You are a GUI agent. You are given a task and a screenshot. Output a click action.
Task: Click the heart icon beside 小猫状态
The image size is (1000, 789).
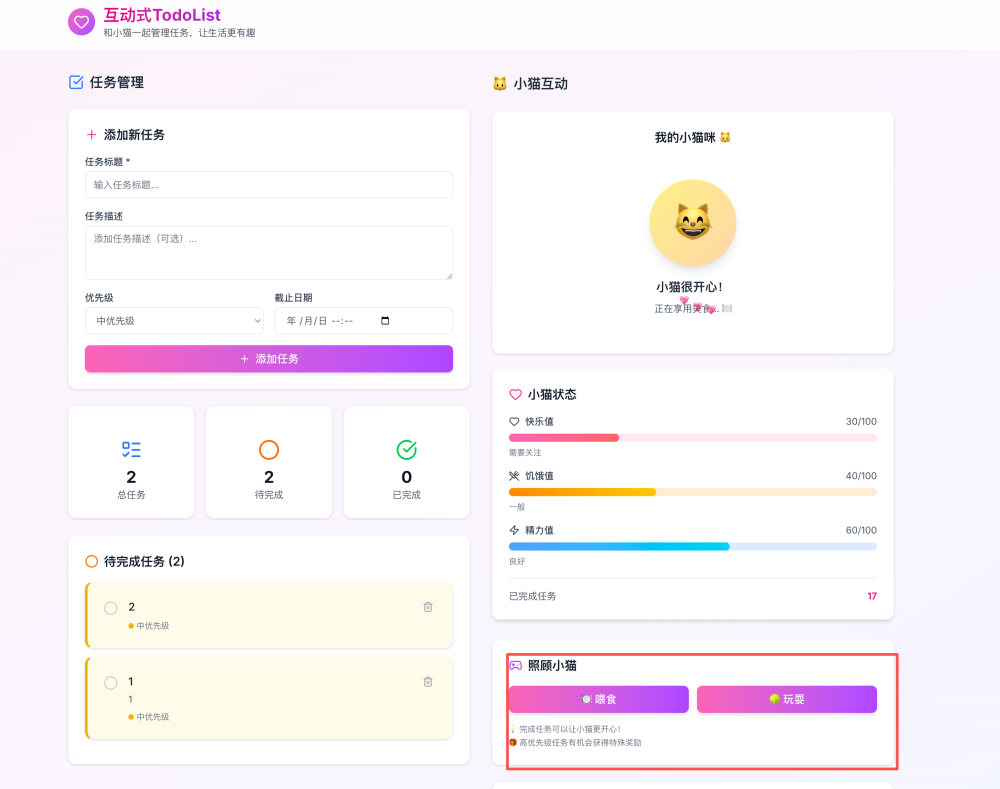[x=517, y=394]
